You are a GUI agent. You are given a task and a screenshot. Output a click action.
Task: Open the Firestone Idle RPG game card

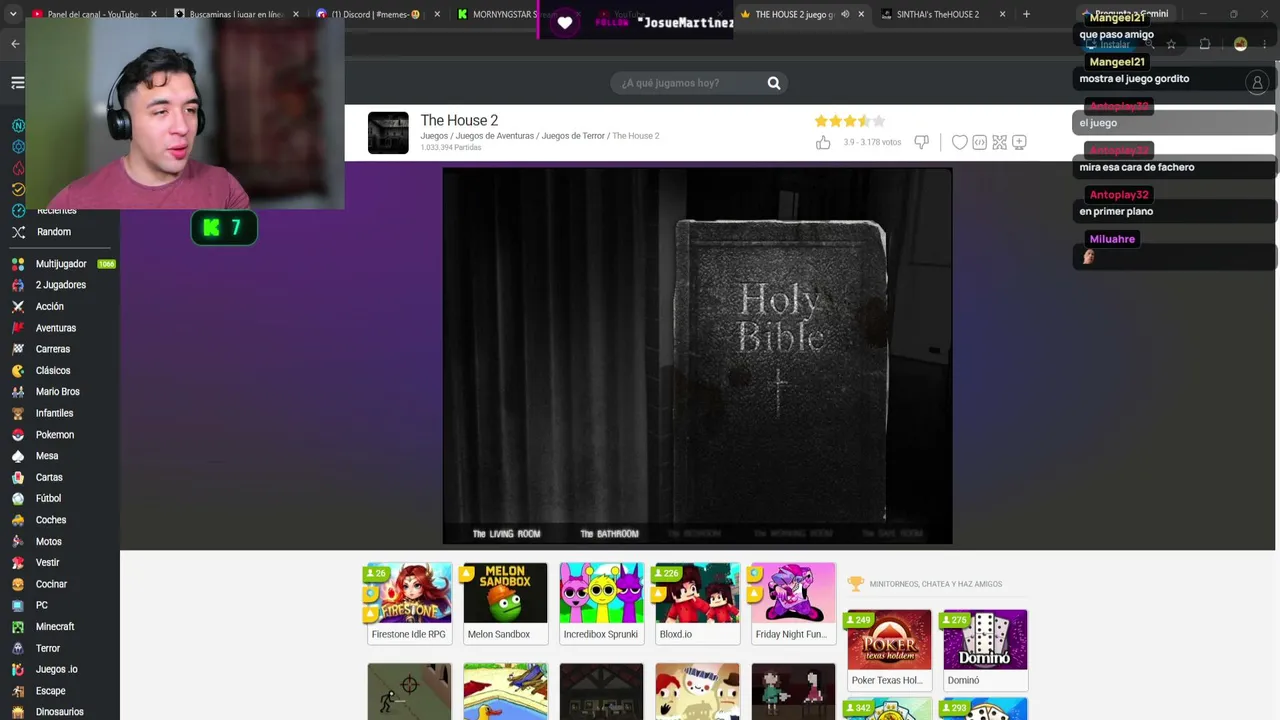(409, 604)
